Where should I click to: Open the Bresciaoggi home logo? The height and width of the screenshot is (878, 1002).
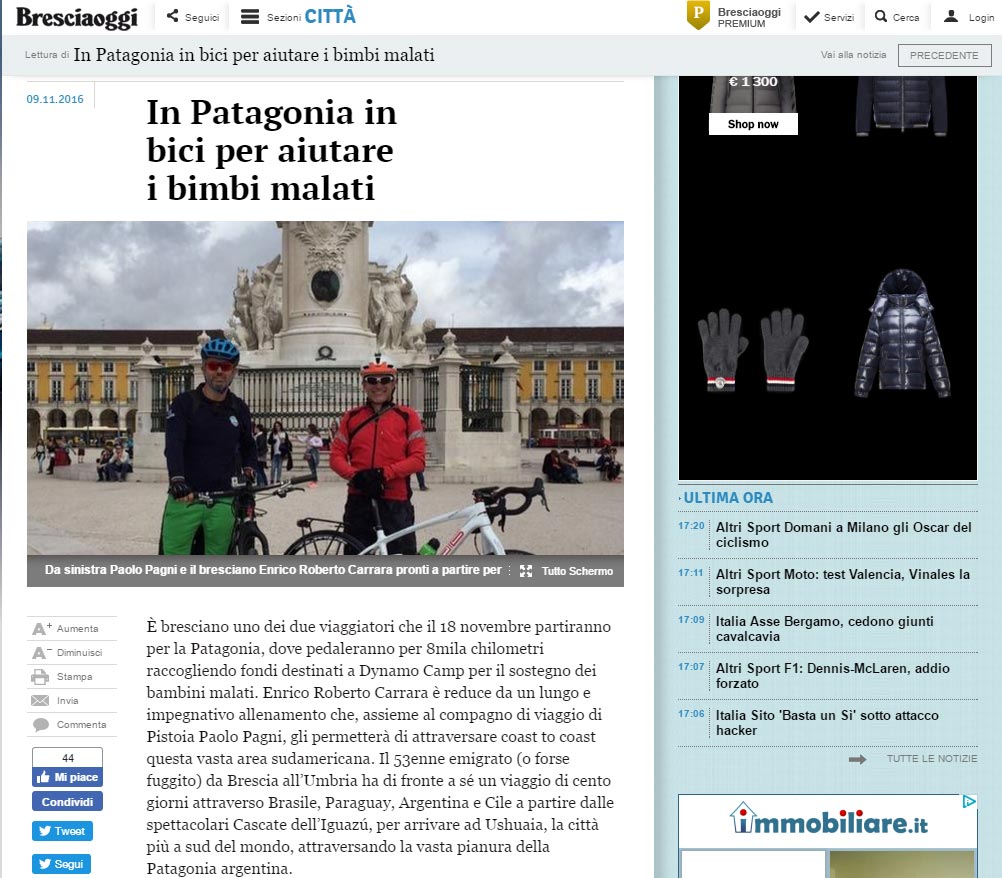click(x=77, y=17)
